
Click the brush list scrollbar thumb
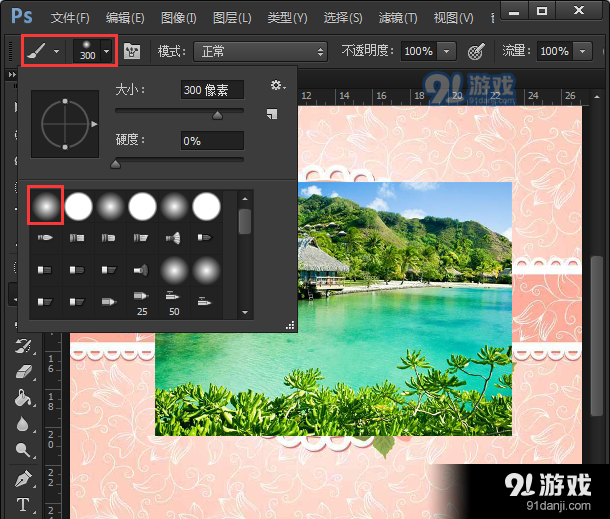pyautogui.click(x=245, y=222)
